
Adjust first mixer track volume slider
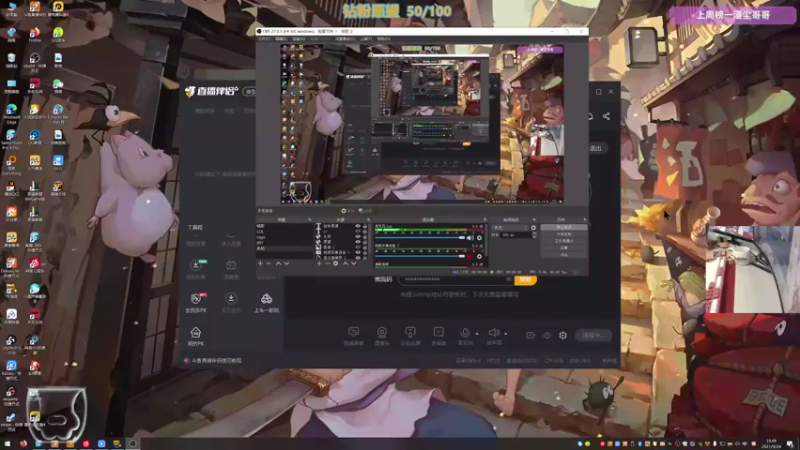point(420,238)
